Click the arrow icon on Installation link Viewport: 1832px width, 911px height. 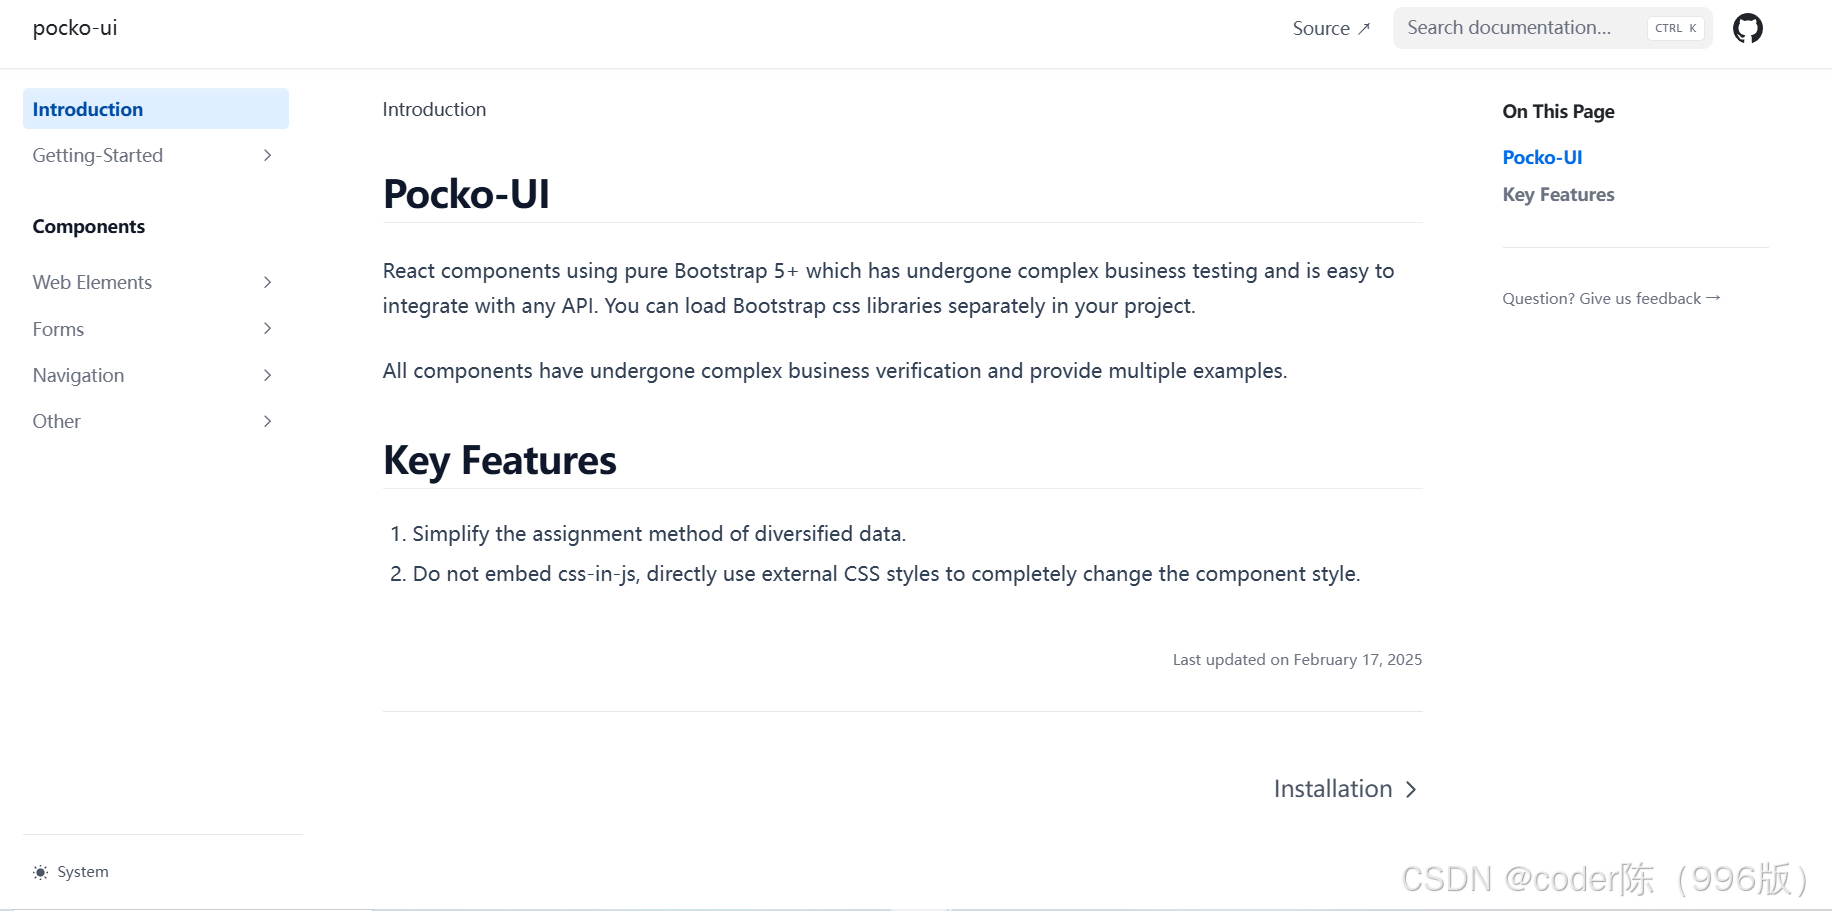(x=1410, y=789)
